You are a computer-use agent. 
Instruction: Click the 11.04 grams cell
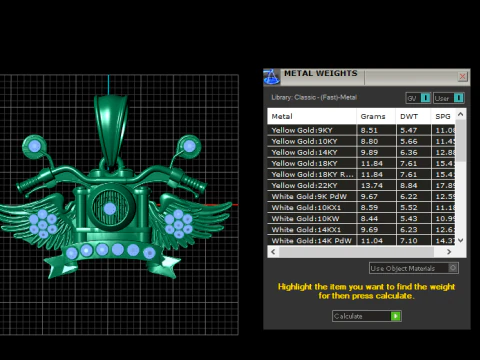(376, 240)
